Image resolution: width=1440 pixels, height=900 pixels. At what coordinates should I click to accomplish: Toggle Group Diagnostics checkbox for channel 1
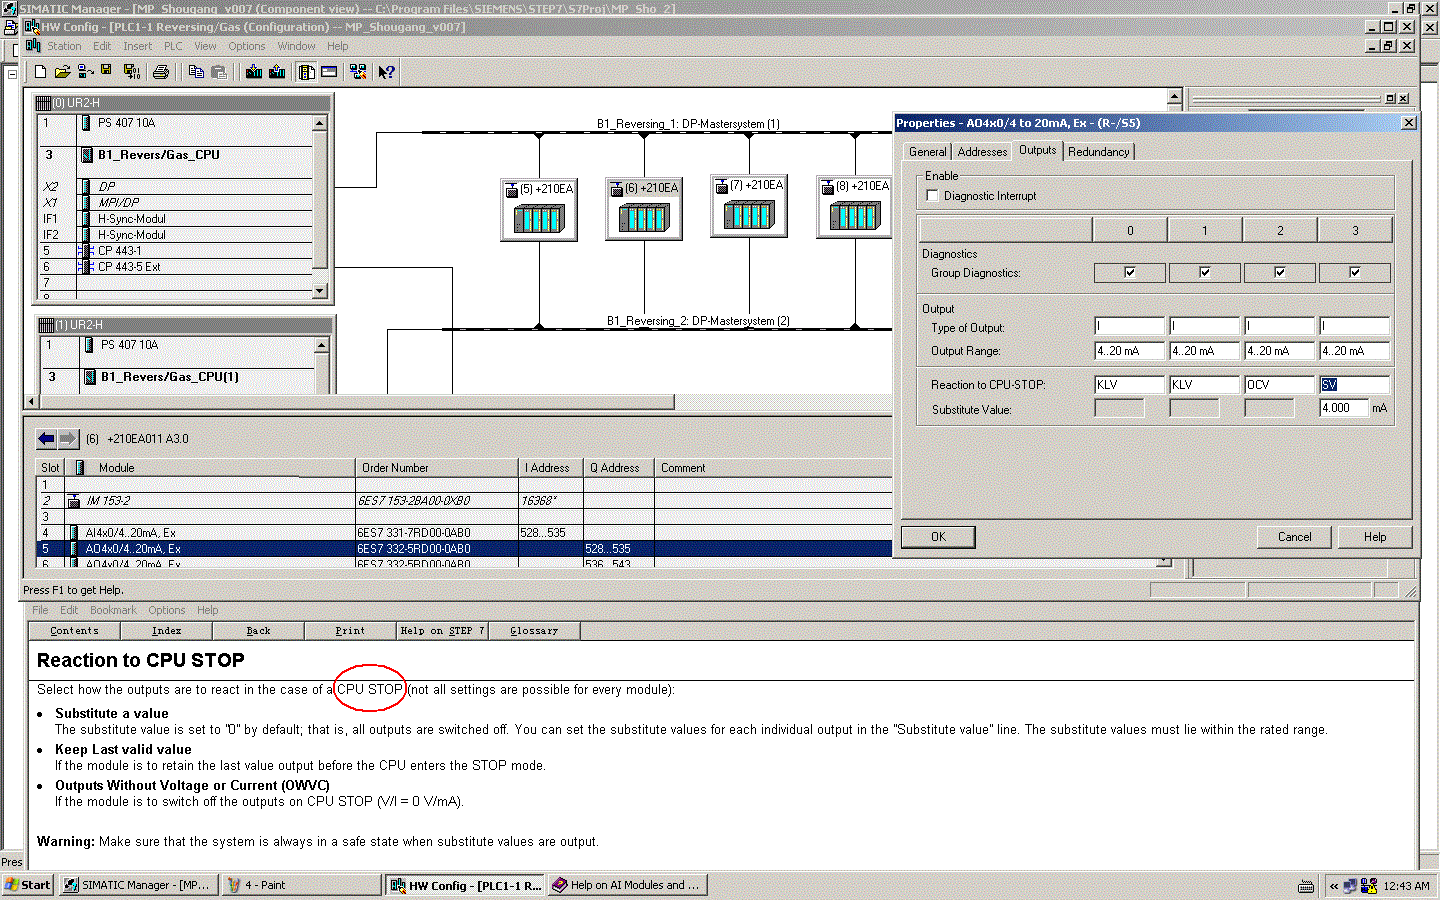coord(1205,273)
